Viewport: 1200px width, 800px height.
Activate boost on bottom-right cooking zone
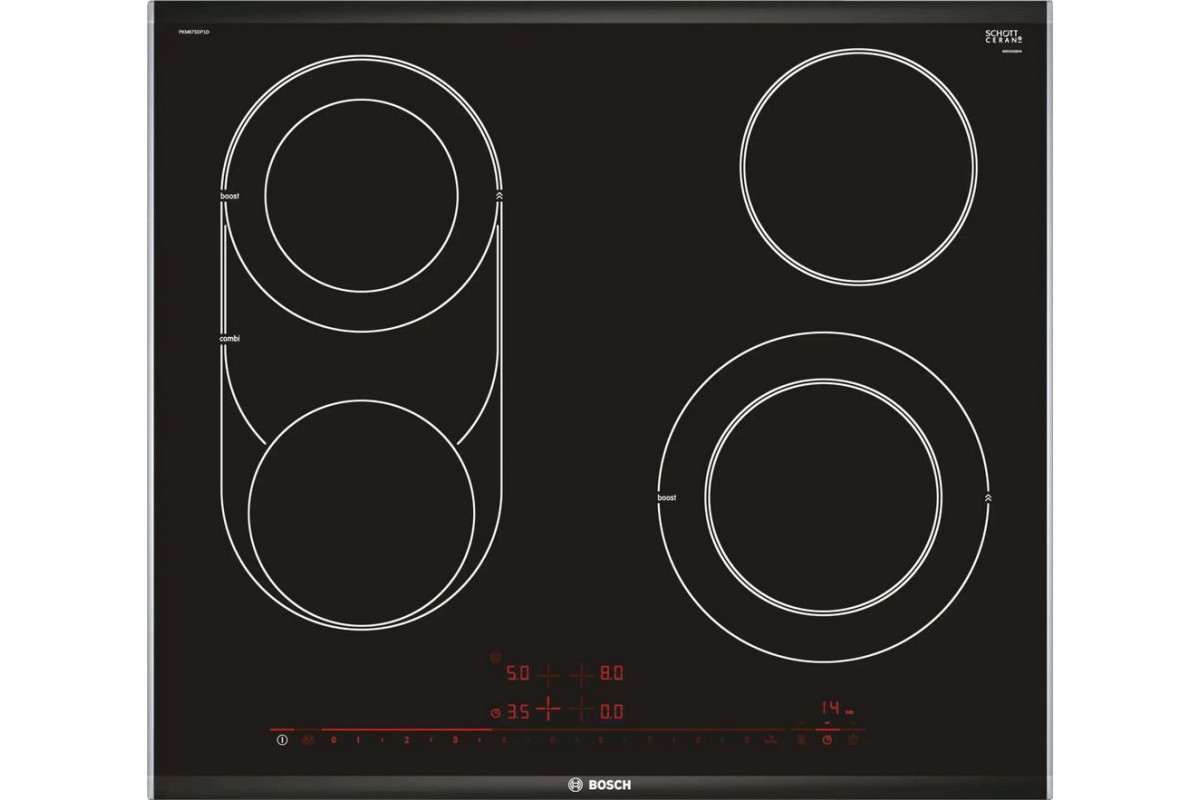click(667, 497)
